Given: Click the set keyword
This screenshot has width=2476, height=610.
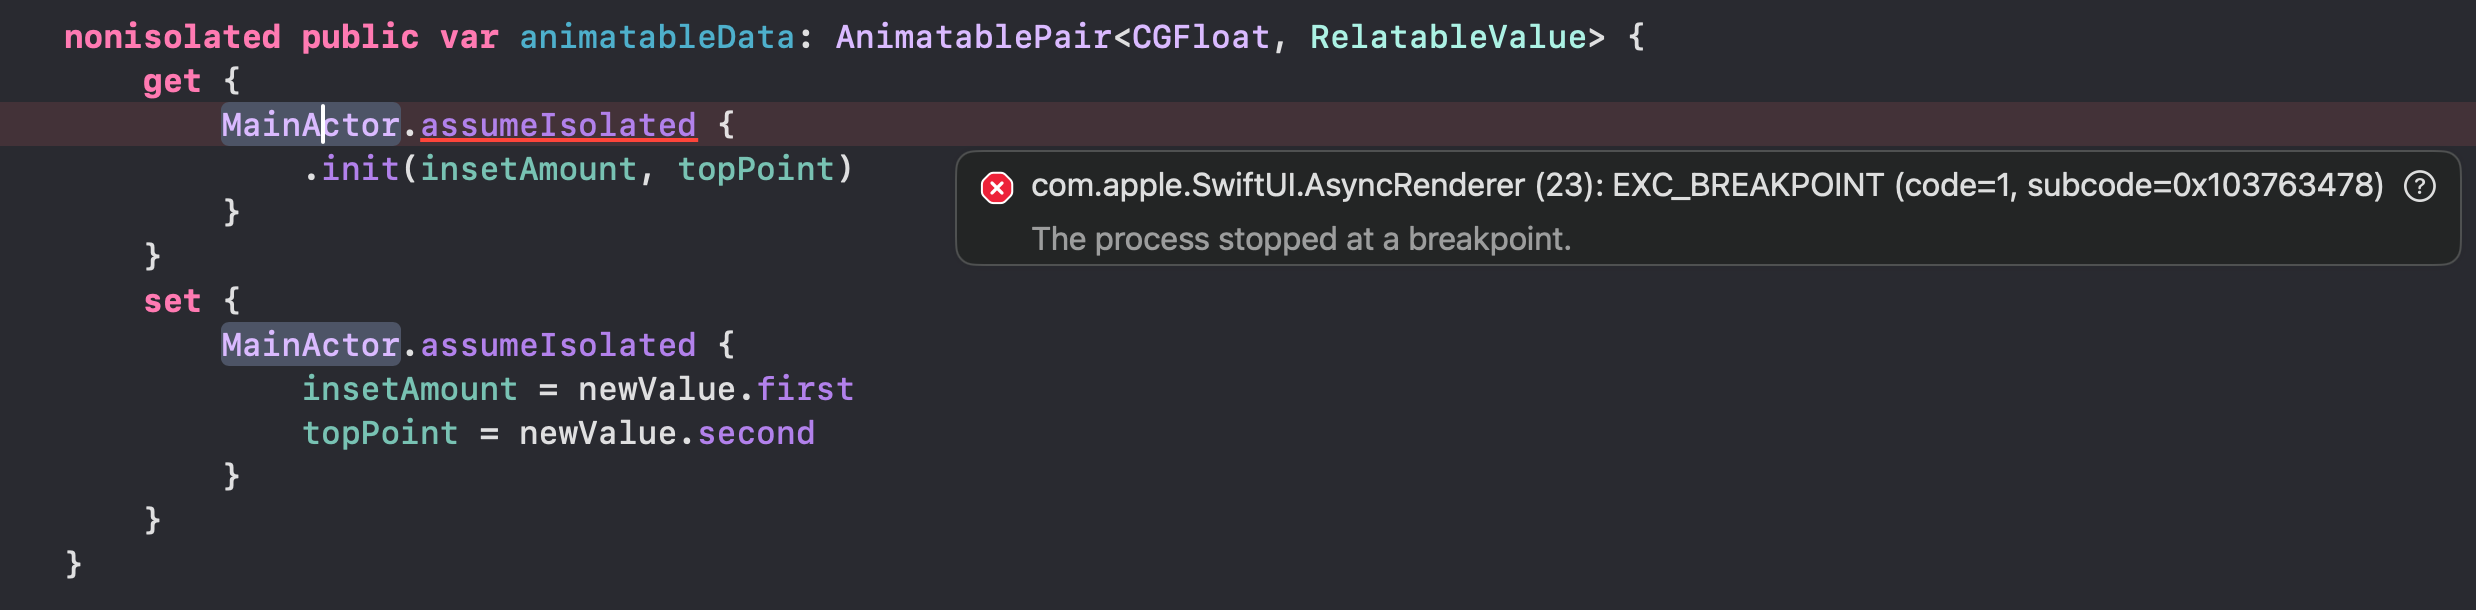Looking at the screenshot, I should [172, 301].
